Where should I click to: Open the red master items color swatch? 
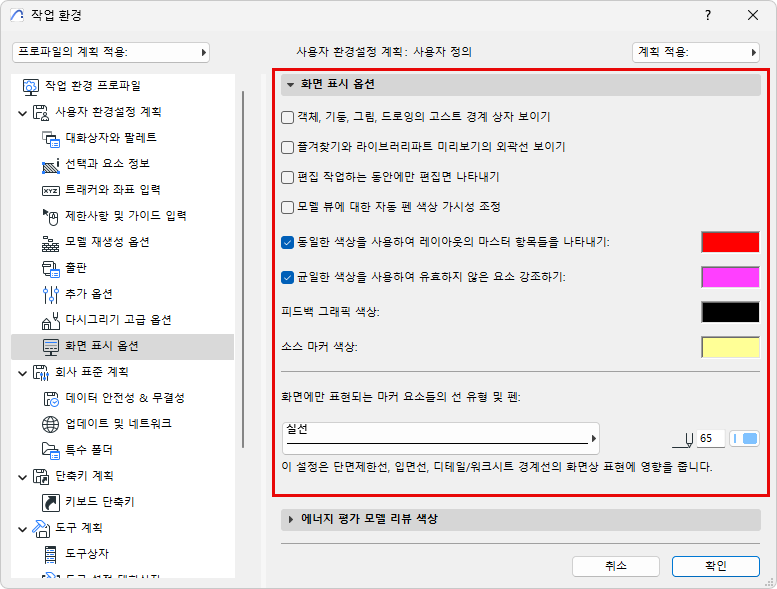click(730, 242)
